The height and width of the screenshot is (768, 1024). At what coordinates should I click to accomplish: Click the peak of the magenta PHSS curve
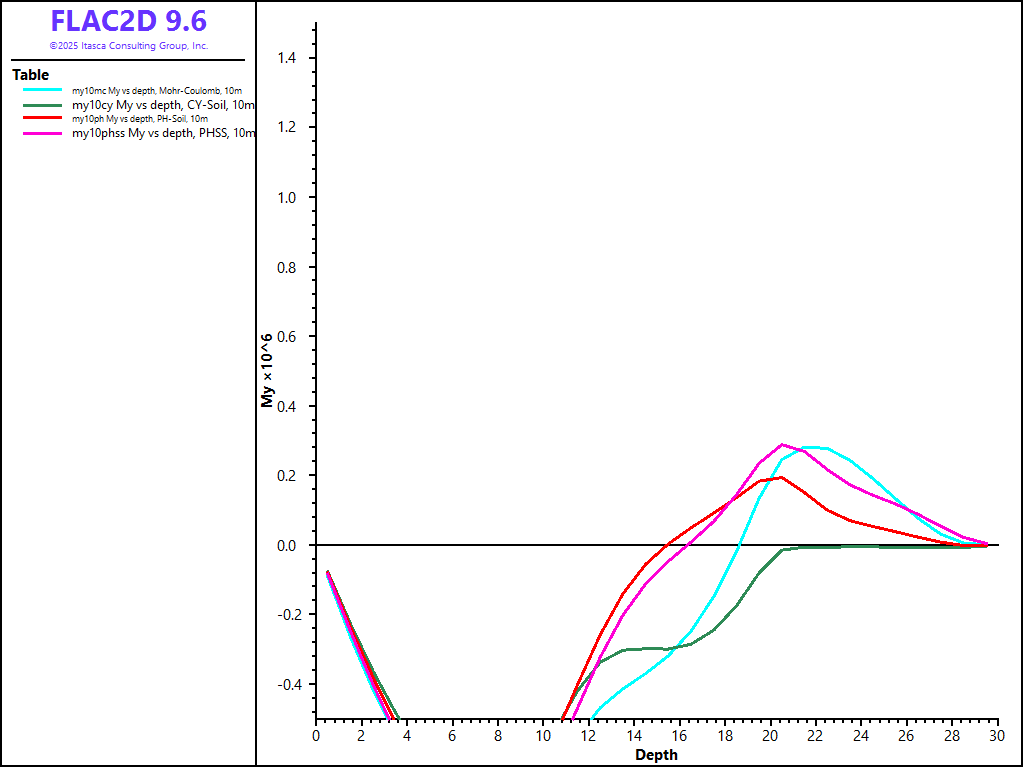click(782, 444)
